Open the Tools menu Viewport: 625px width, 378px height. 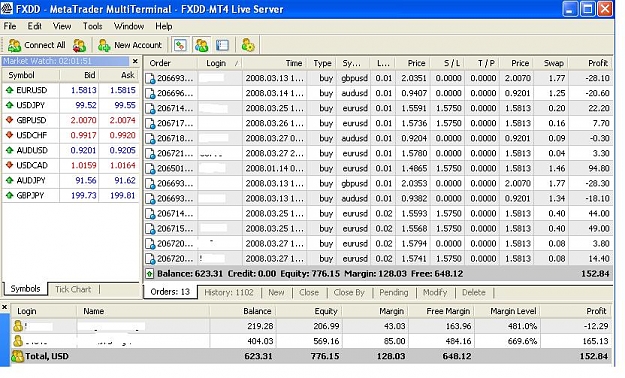click(x=92, y=26)
